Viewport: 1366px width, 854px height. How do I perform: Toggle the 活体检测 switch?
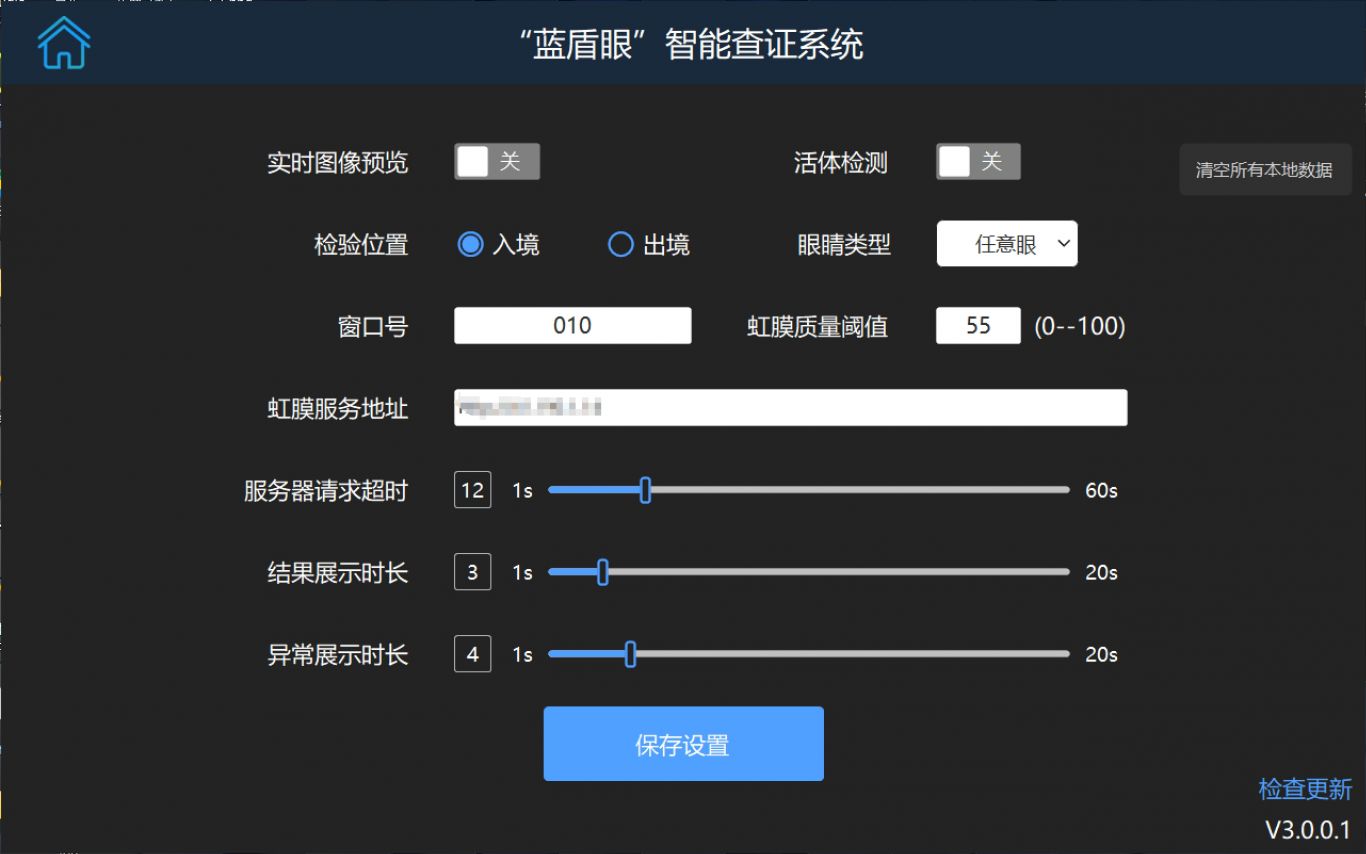pyautogui.click(x=978, y=161)
